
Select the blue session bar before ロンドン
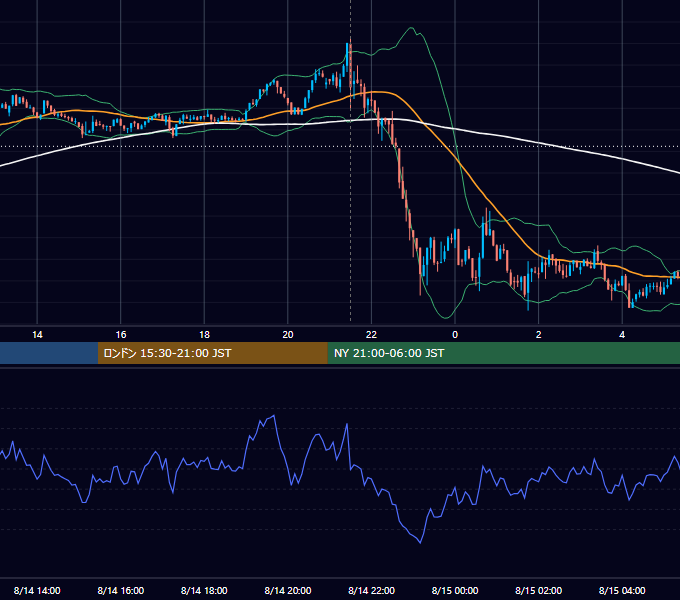pos(49,353)
